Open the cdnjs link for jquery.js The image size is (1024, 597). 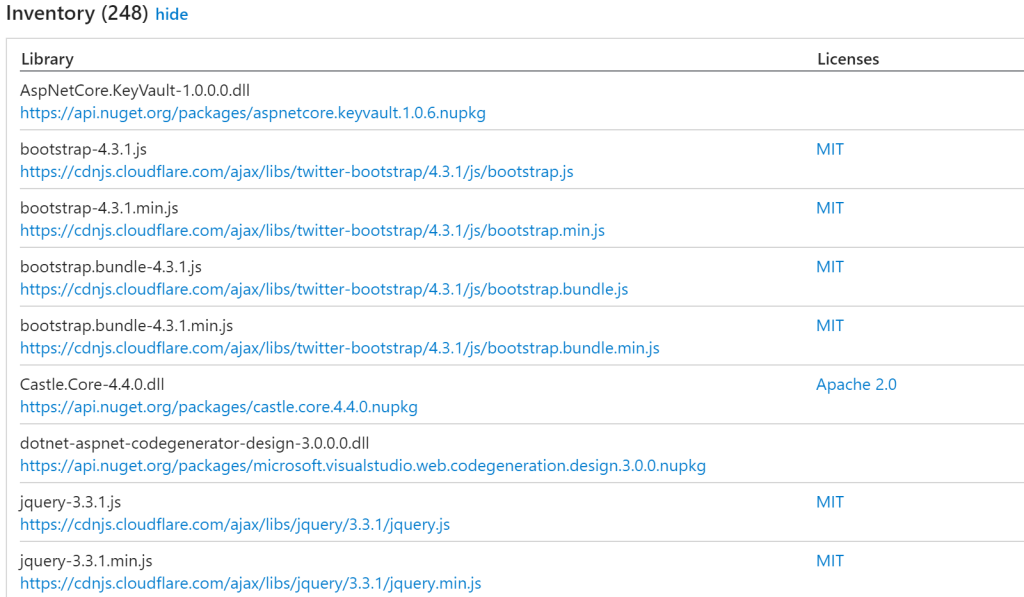235,525
